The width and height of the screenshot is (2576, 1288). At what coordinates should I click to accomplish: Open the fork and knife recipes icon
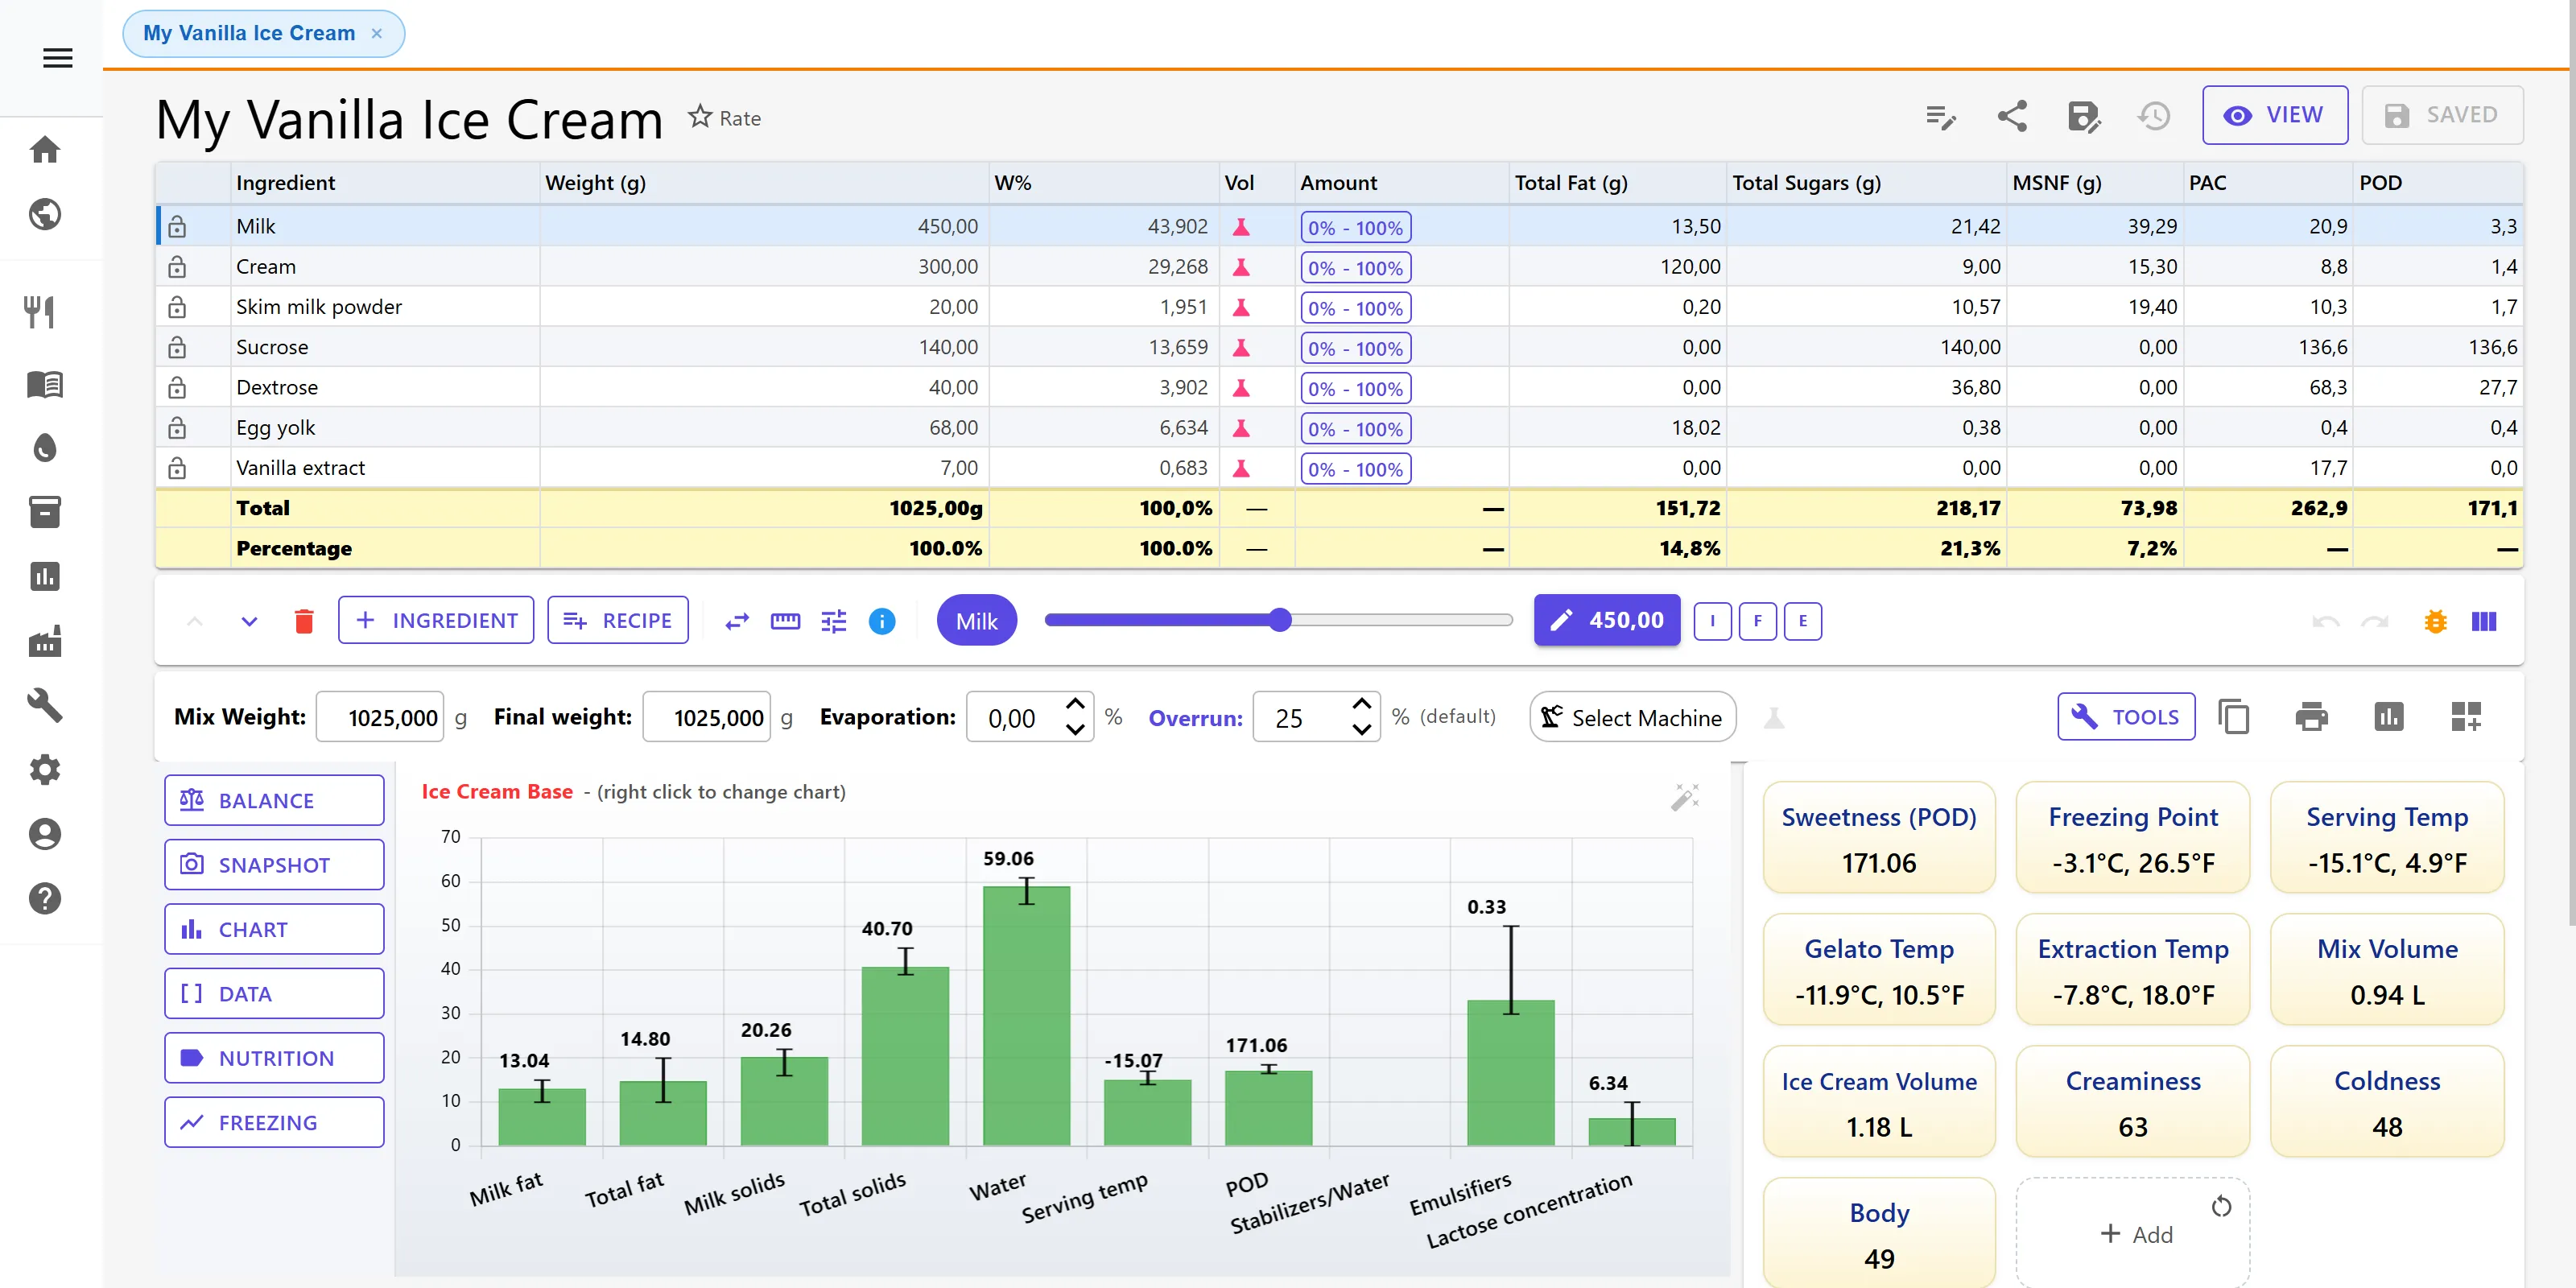40,312
